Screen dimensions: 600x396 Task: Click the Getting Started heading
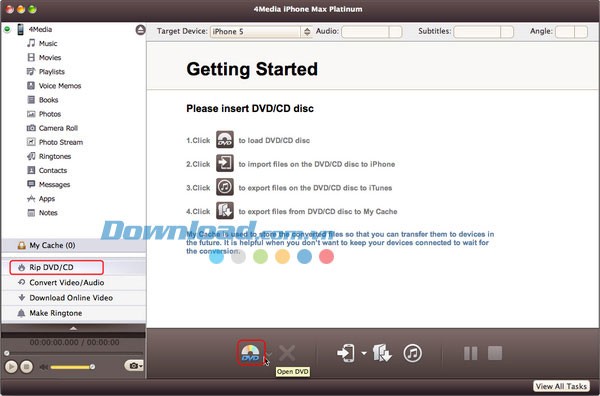[x=252, y=69]
